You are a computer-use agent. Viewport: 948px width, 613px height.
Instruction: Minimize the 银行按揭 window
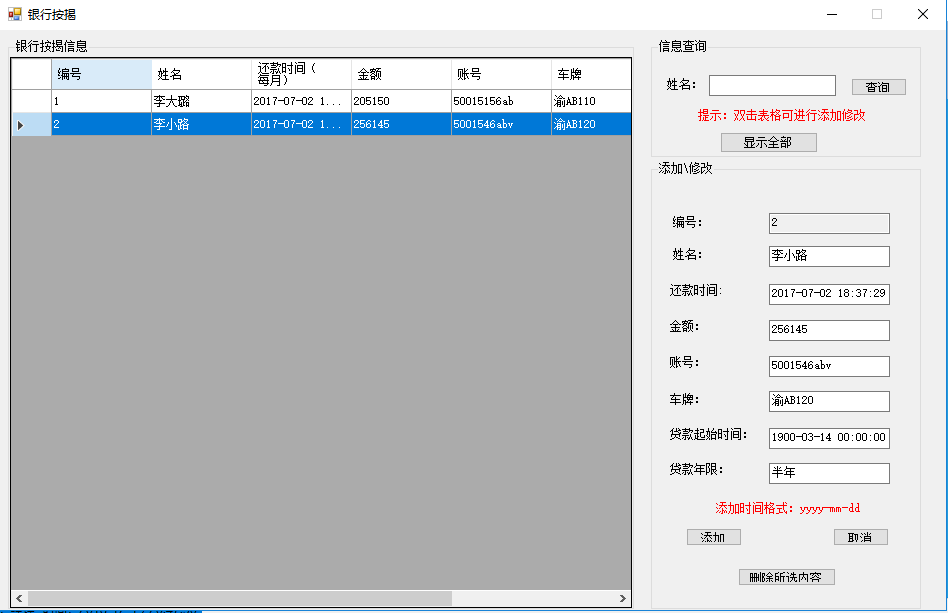point(833,14)
